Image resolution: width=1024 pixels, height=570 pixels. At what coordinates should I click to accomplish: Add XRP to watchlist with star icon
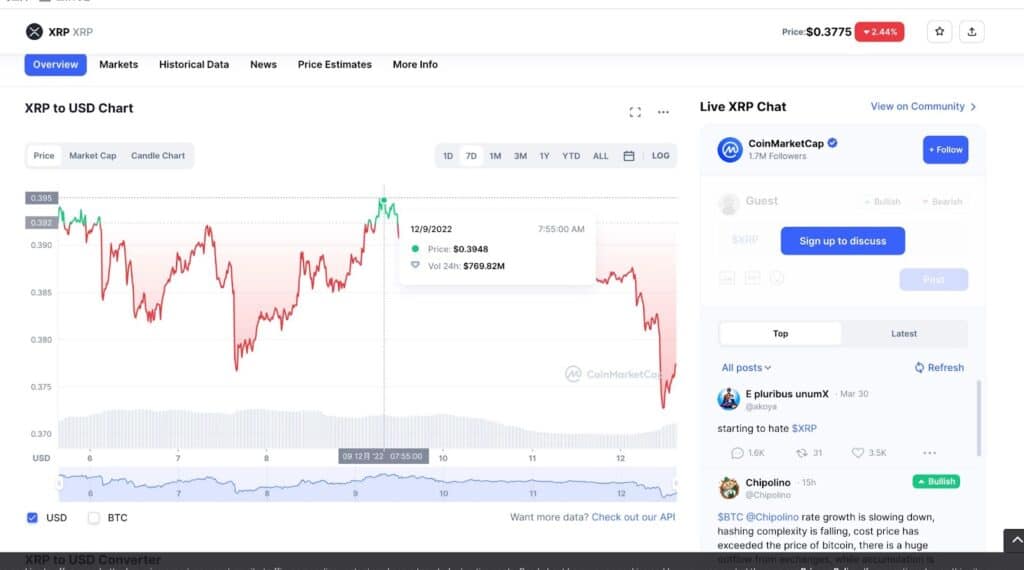(939, 31)
